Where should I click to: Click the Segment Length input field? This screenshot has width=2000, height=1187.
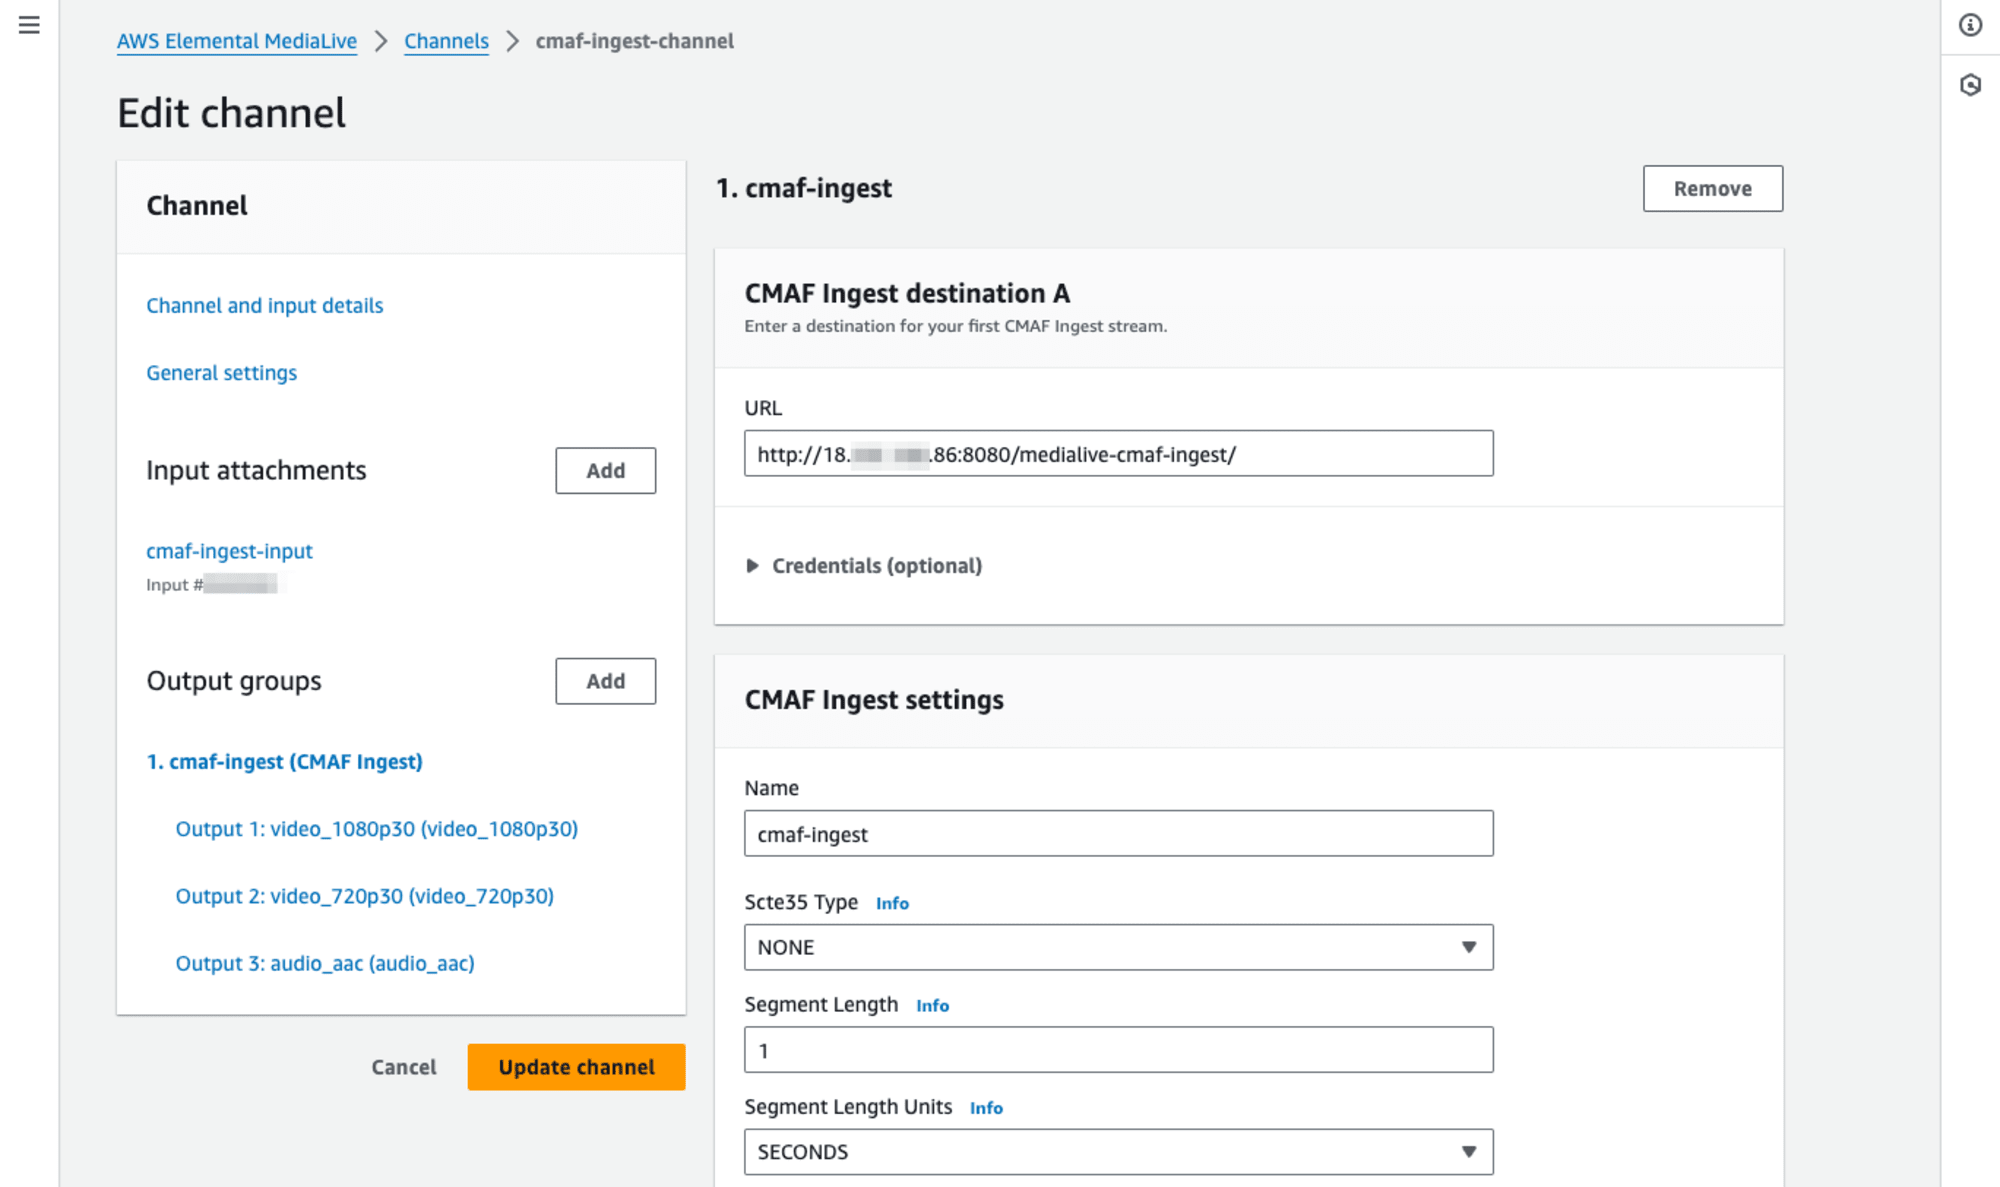[1118, 1050]
